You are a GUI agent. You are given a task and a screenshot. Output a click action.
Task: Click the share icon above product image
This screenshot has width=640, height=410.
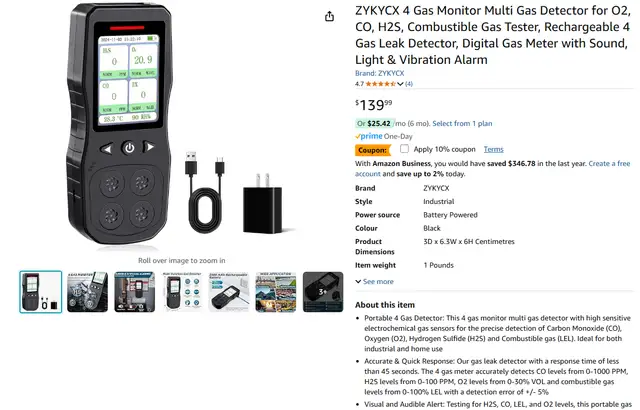329,16
